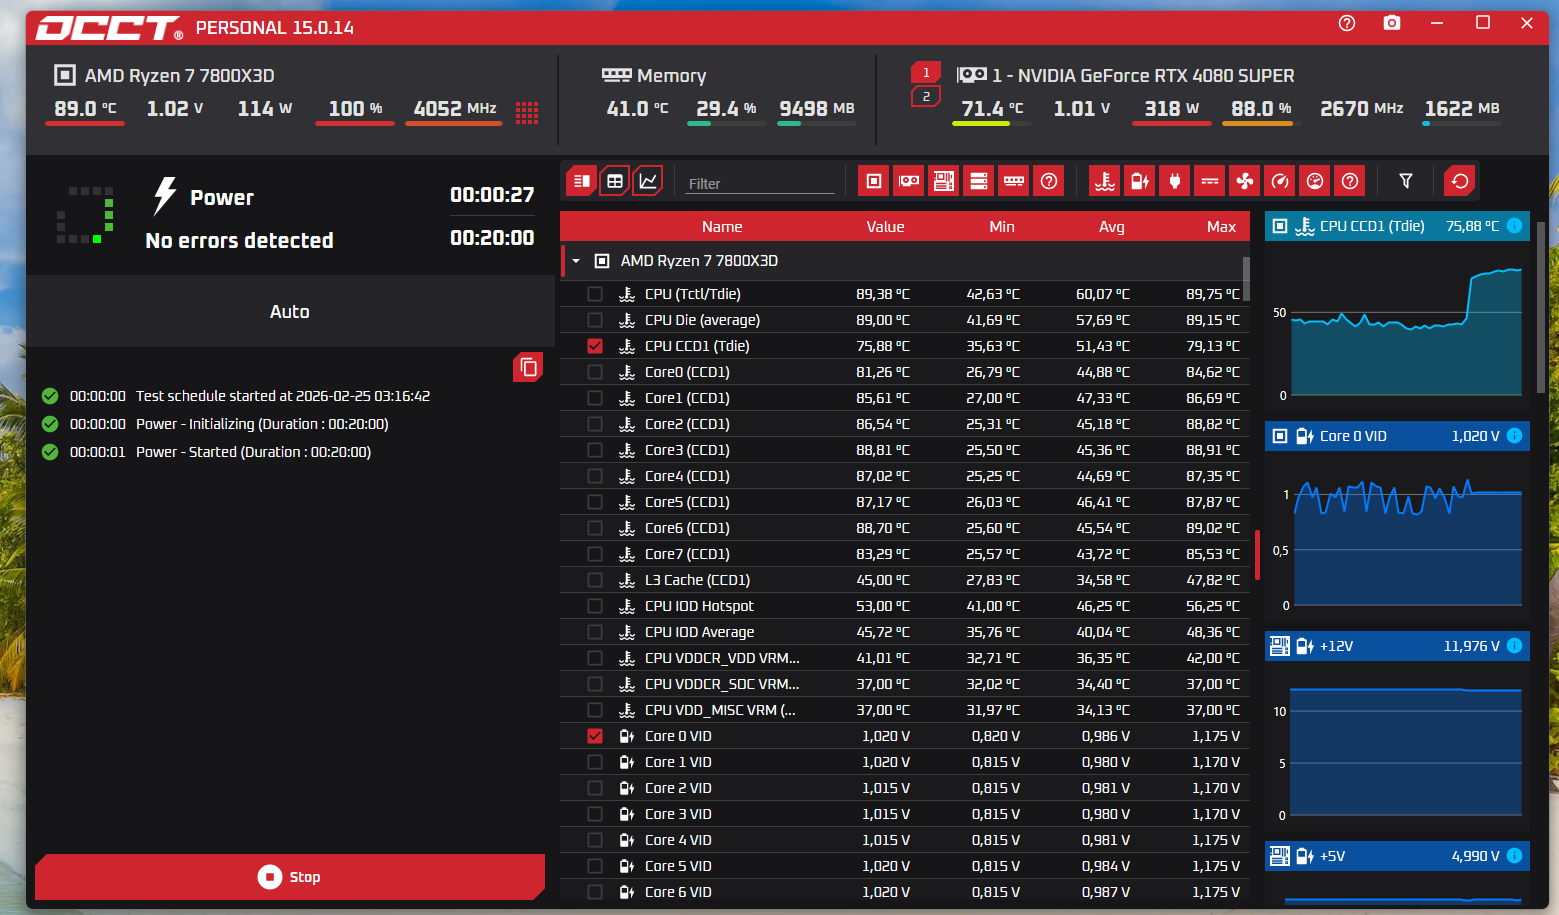Toggle the current sensor type filter
Viewport: 1559px width, 915px height.
[1210, 181]
